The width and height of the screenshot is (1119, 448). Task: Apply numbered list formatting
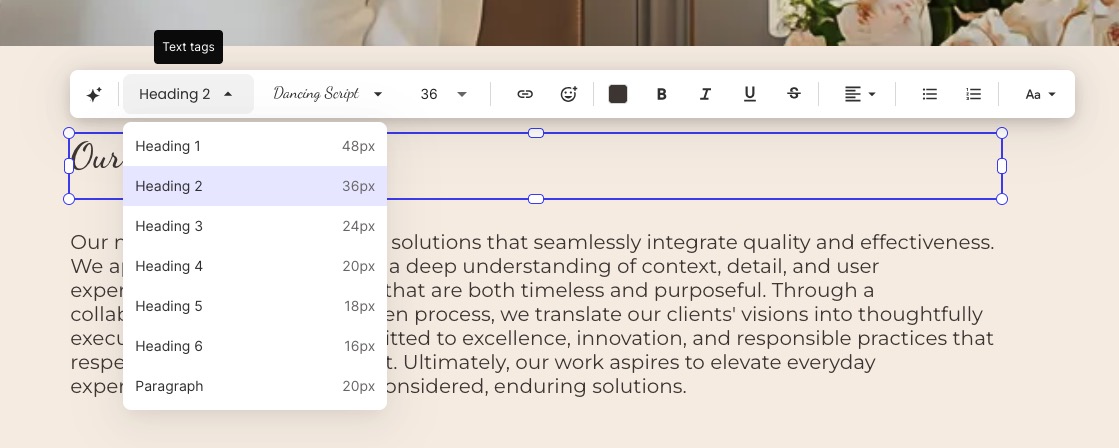pyautogui.click(x=973, y=94)
